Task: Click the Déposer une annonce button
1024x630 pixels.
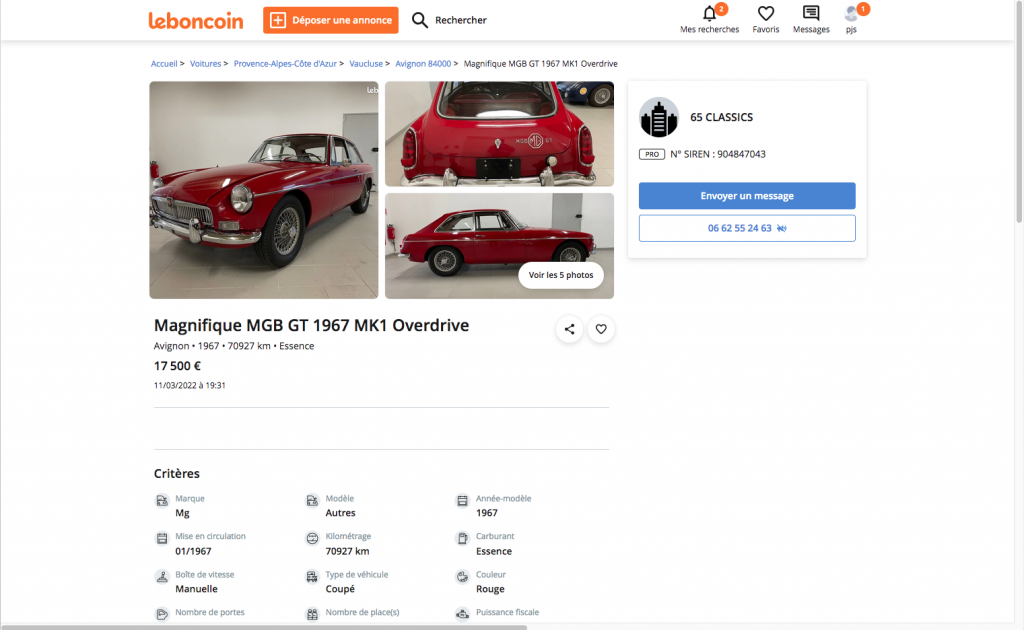Action: [x=330, y=20]
